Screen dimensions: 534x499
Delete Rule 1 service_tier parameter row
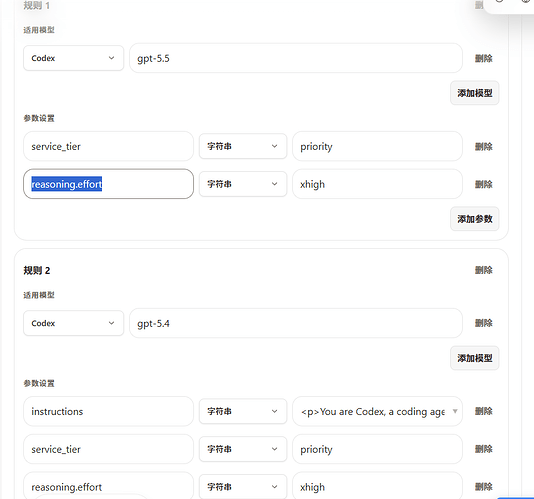click(x=484, y=147)
